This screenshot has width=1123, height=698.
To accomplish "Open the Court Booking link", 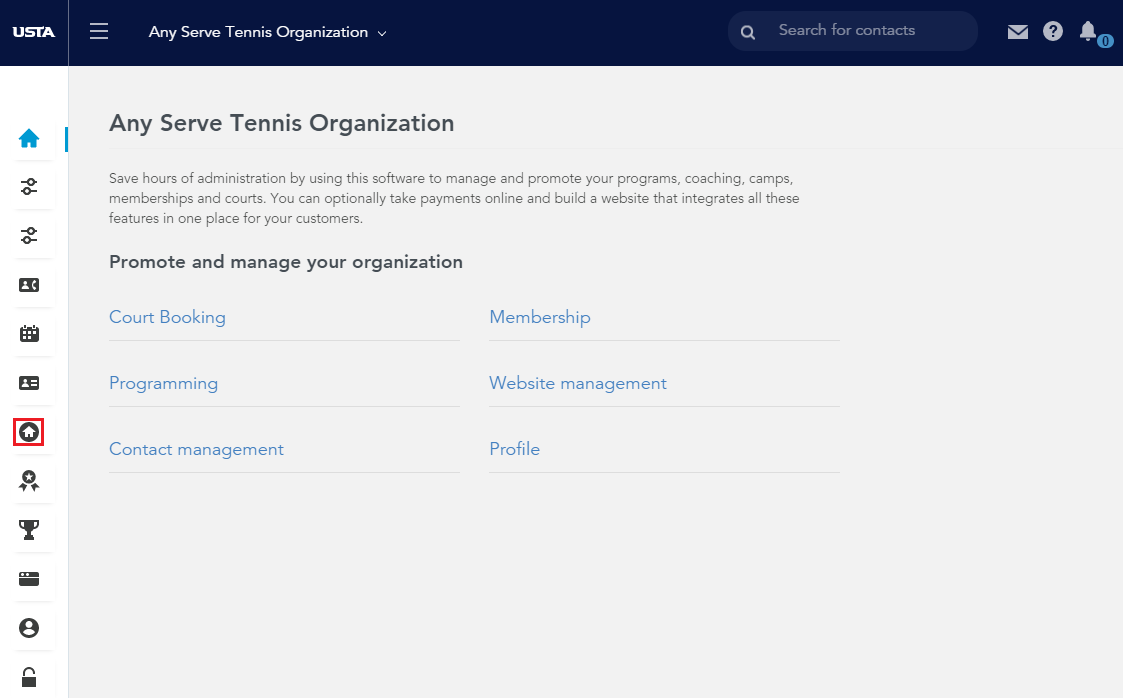I will 167,317.
